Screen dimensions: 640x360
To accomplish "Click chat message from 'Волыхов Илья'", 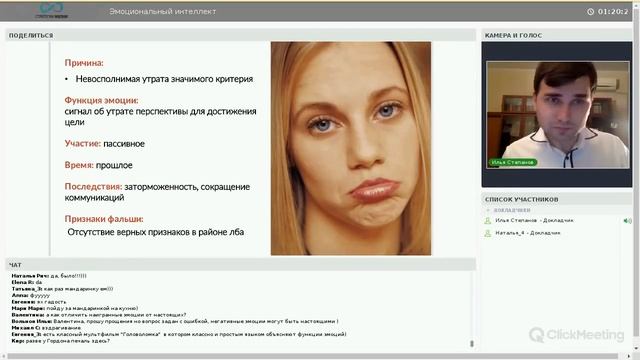I will [x=175, y=322].
